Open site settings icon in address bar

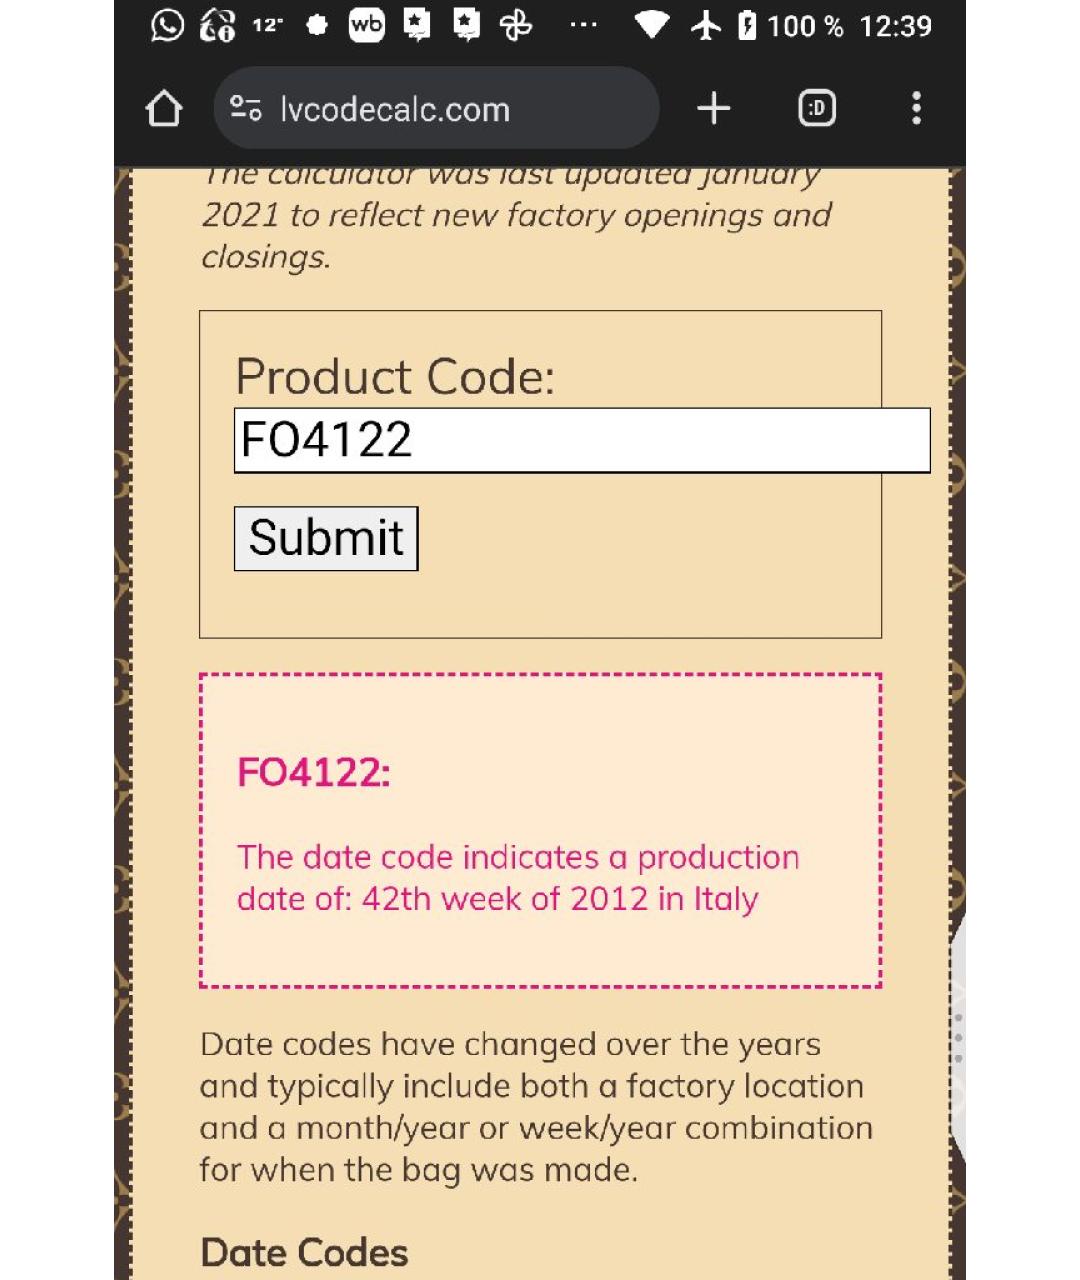pyautogui.click(x=245, y=108)
